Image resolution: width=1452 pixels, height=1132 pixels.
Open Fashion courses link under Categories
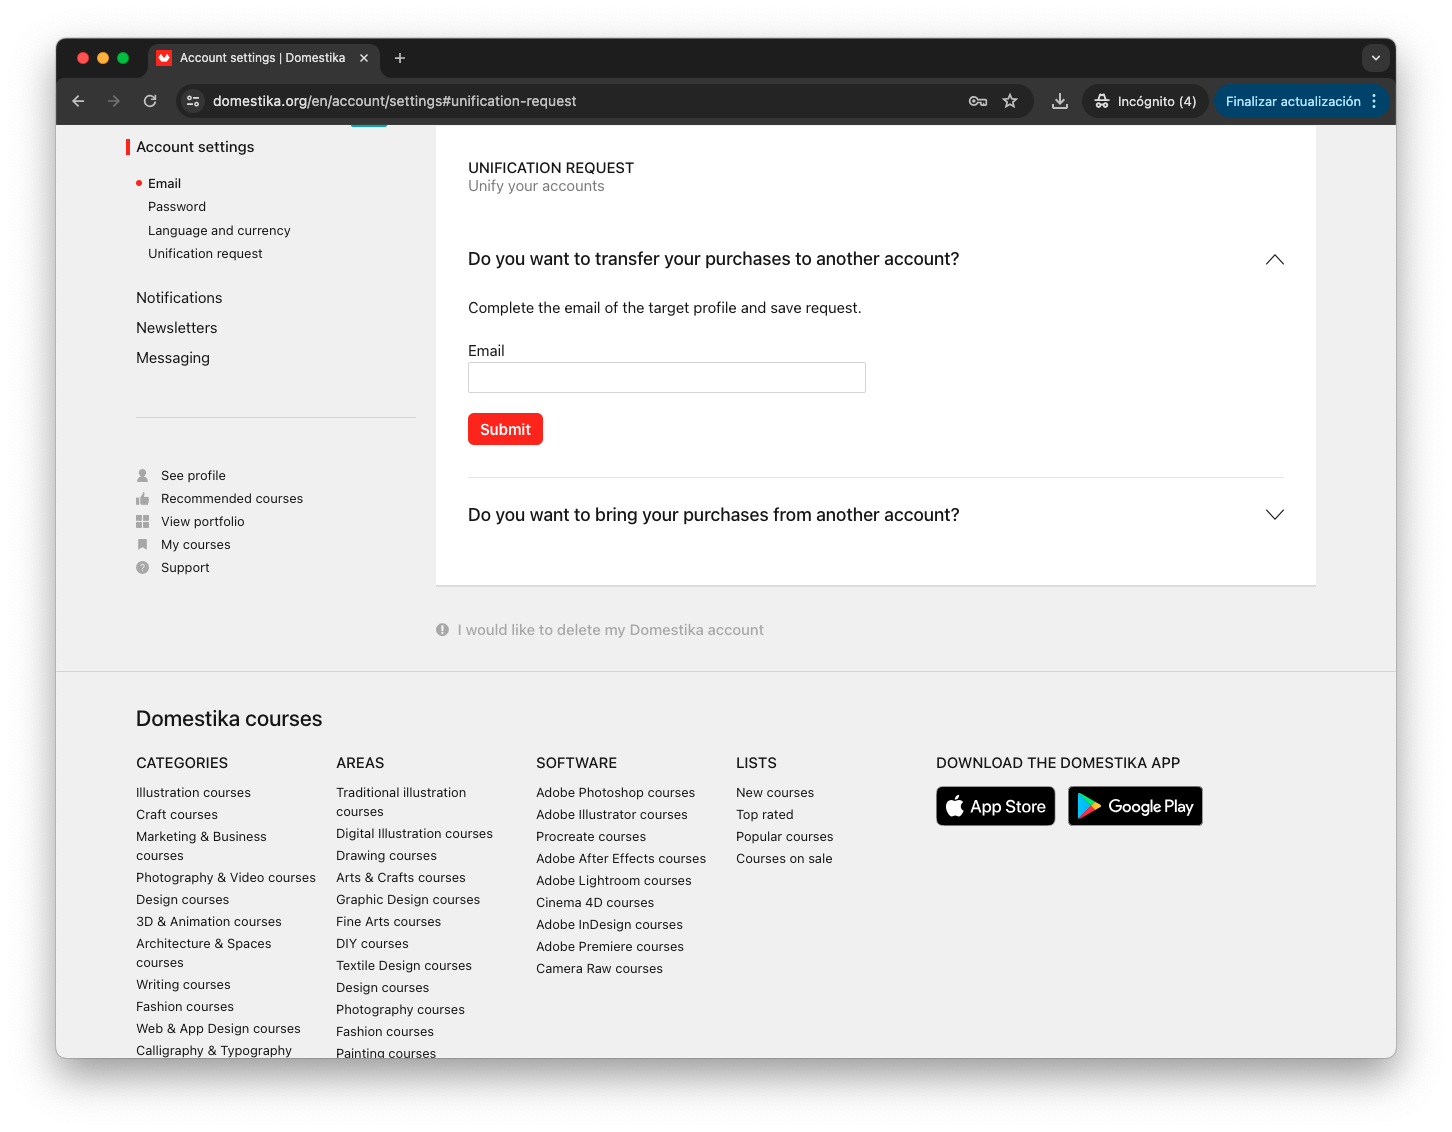[185, 1007]
